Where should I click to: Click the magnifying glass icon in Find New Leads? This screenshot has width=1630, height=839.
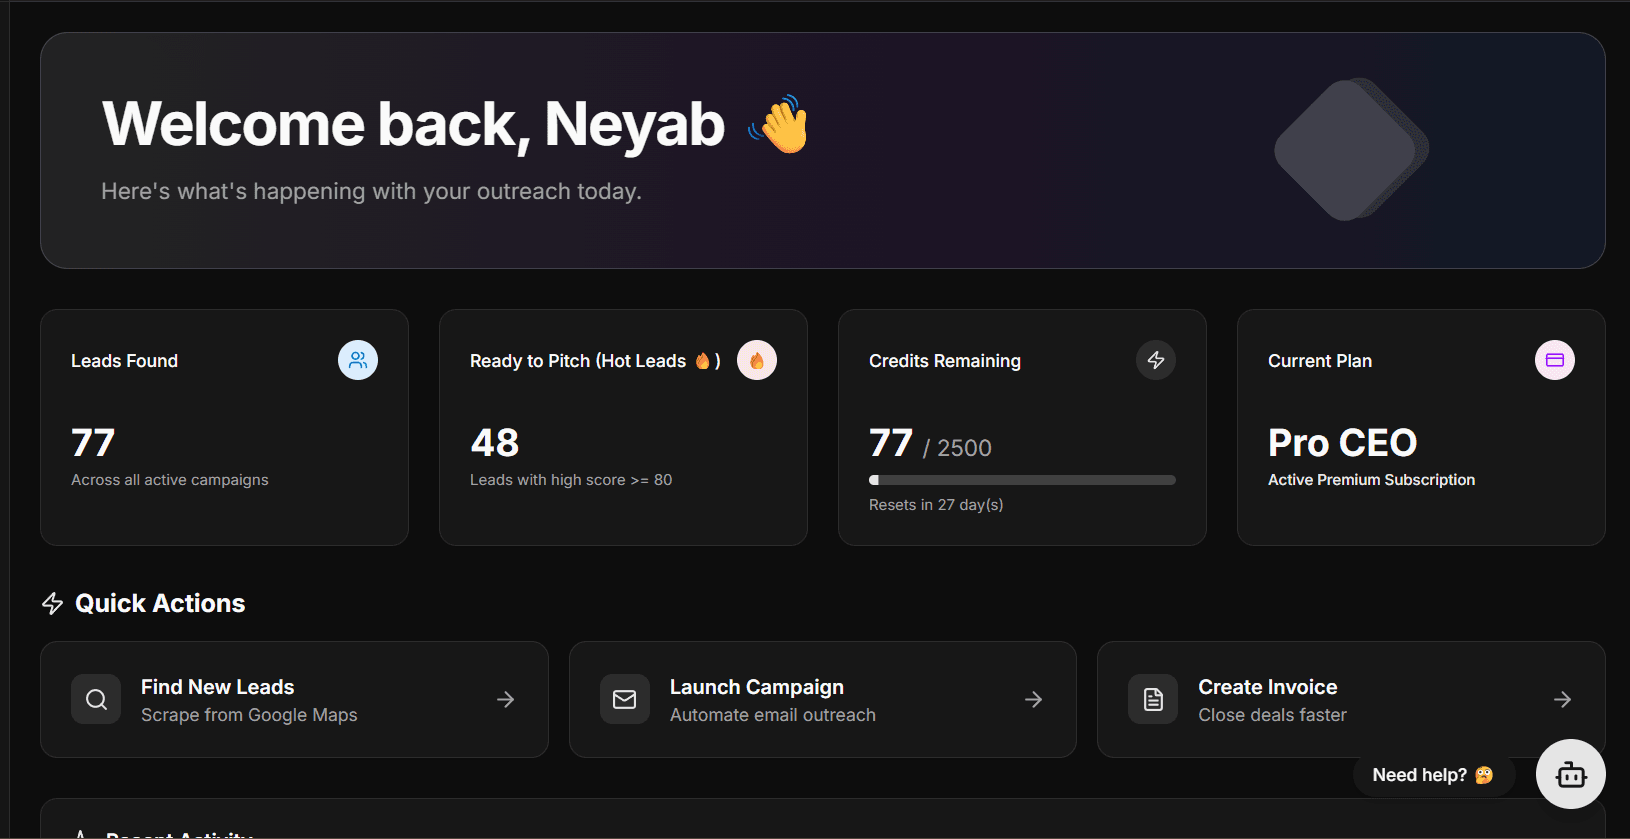click(96, 699)
